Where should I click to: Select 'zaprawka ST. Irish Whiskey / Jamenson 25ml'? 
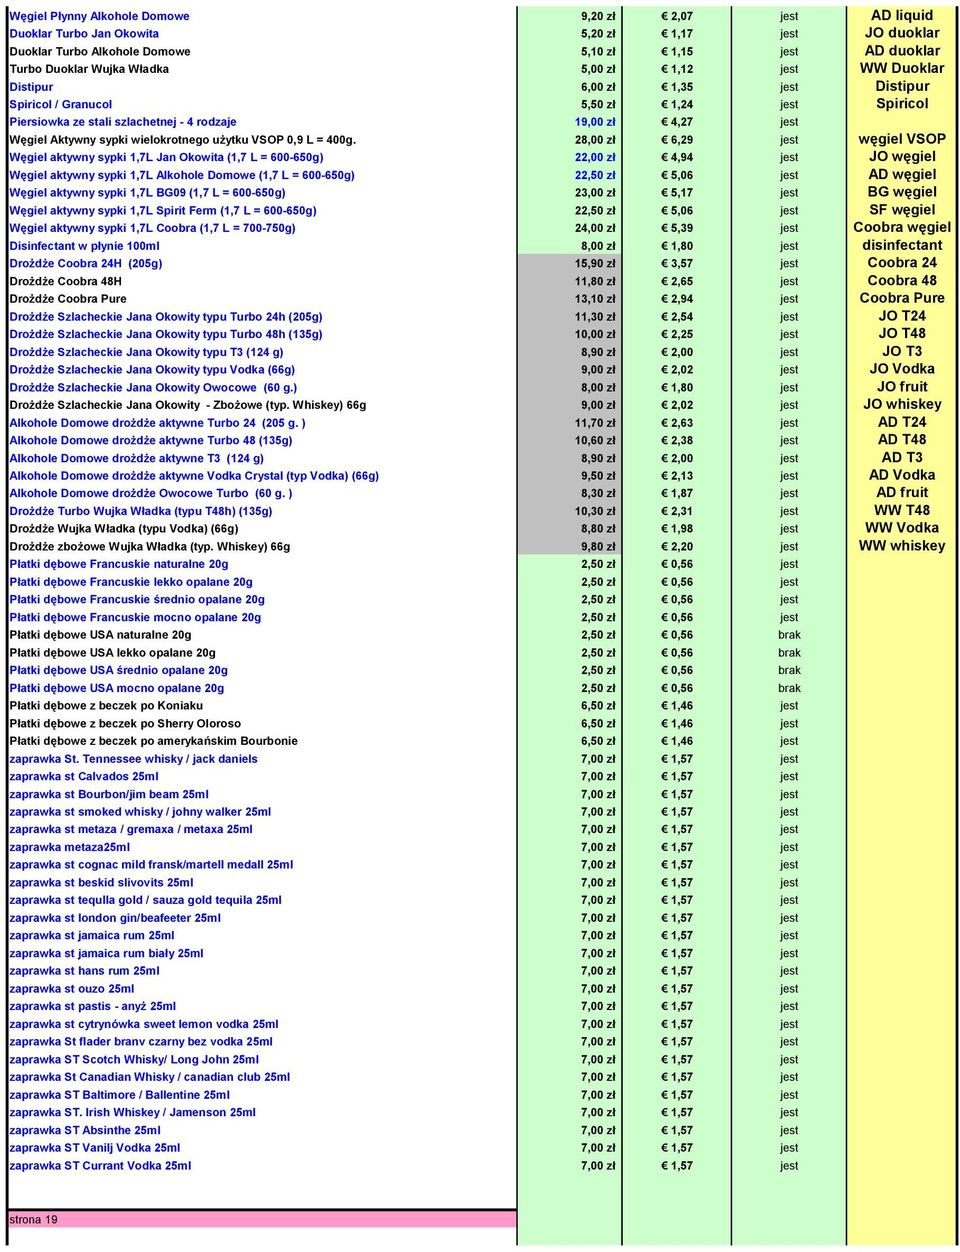132,1113
